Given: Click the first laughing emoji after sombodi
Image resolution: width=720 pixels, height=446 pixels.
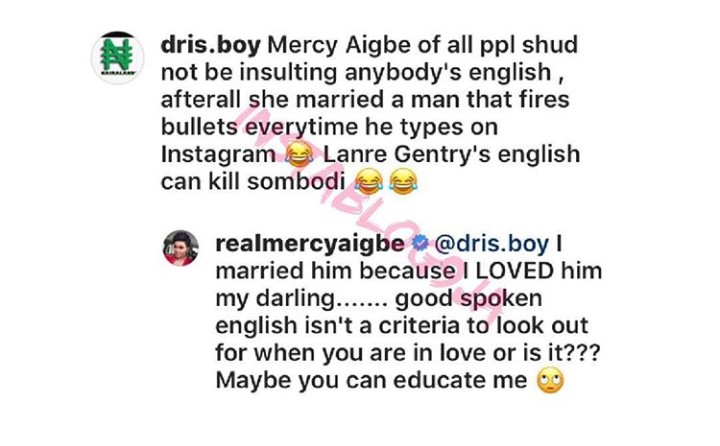Looking at the screenshot, I should point(369,182).
